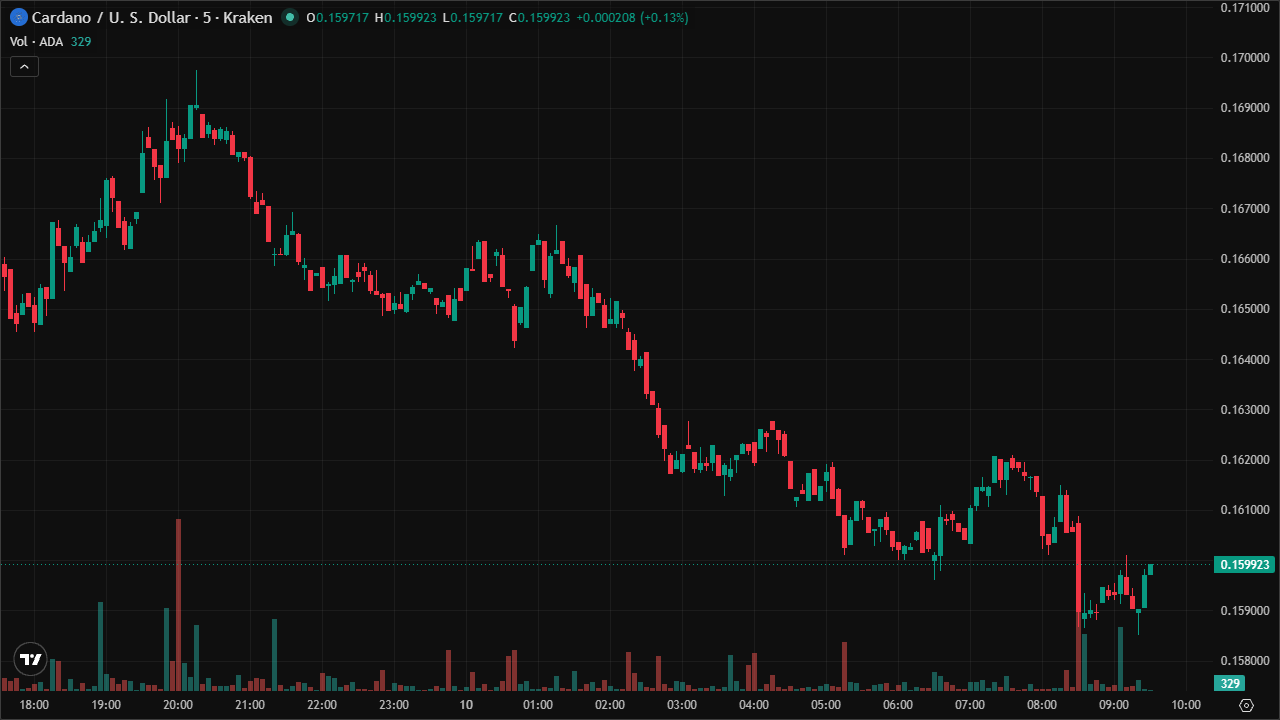The image size is (1280, 720).
Task: Click the volume axis label 329
Action: click(1230, 683)
